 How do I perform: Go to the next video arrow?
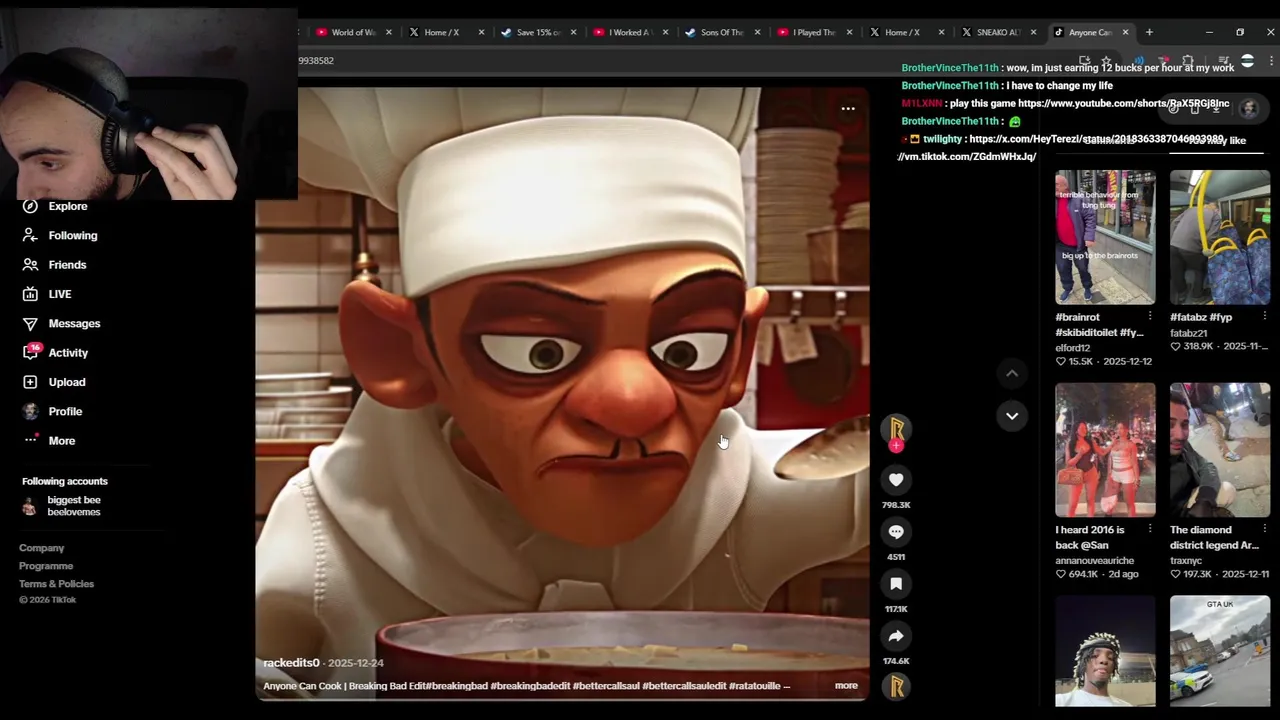[1012, 416]
